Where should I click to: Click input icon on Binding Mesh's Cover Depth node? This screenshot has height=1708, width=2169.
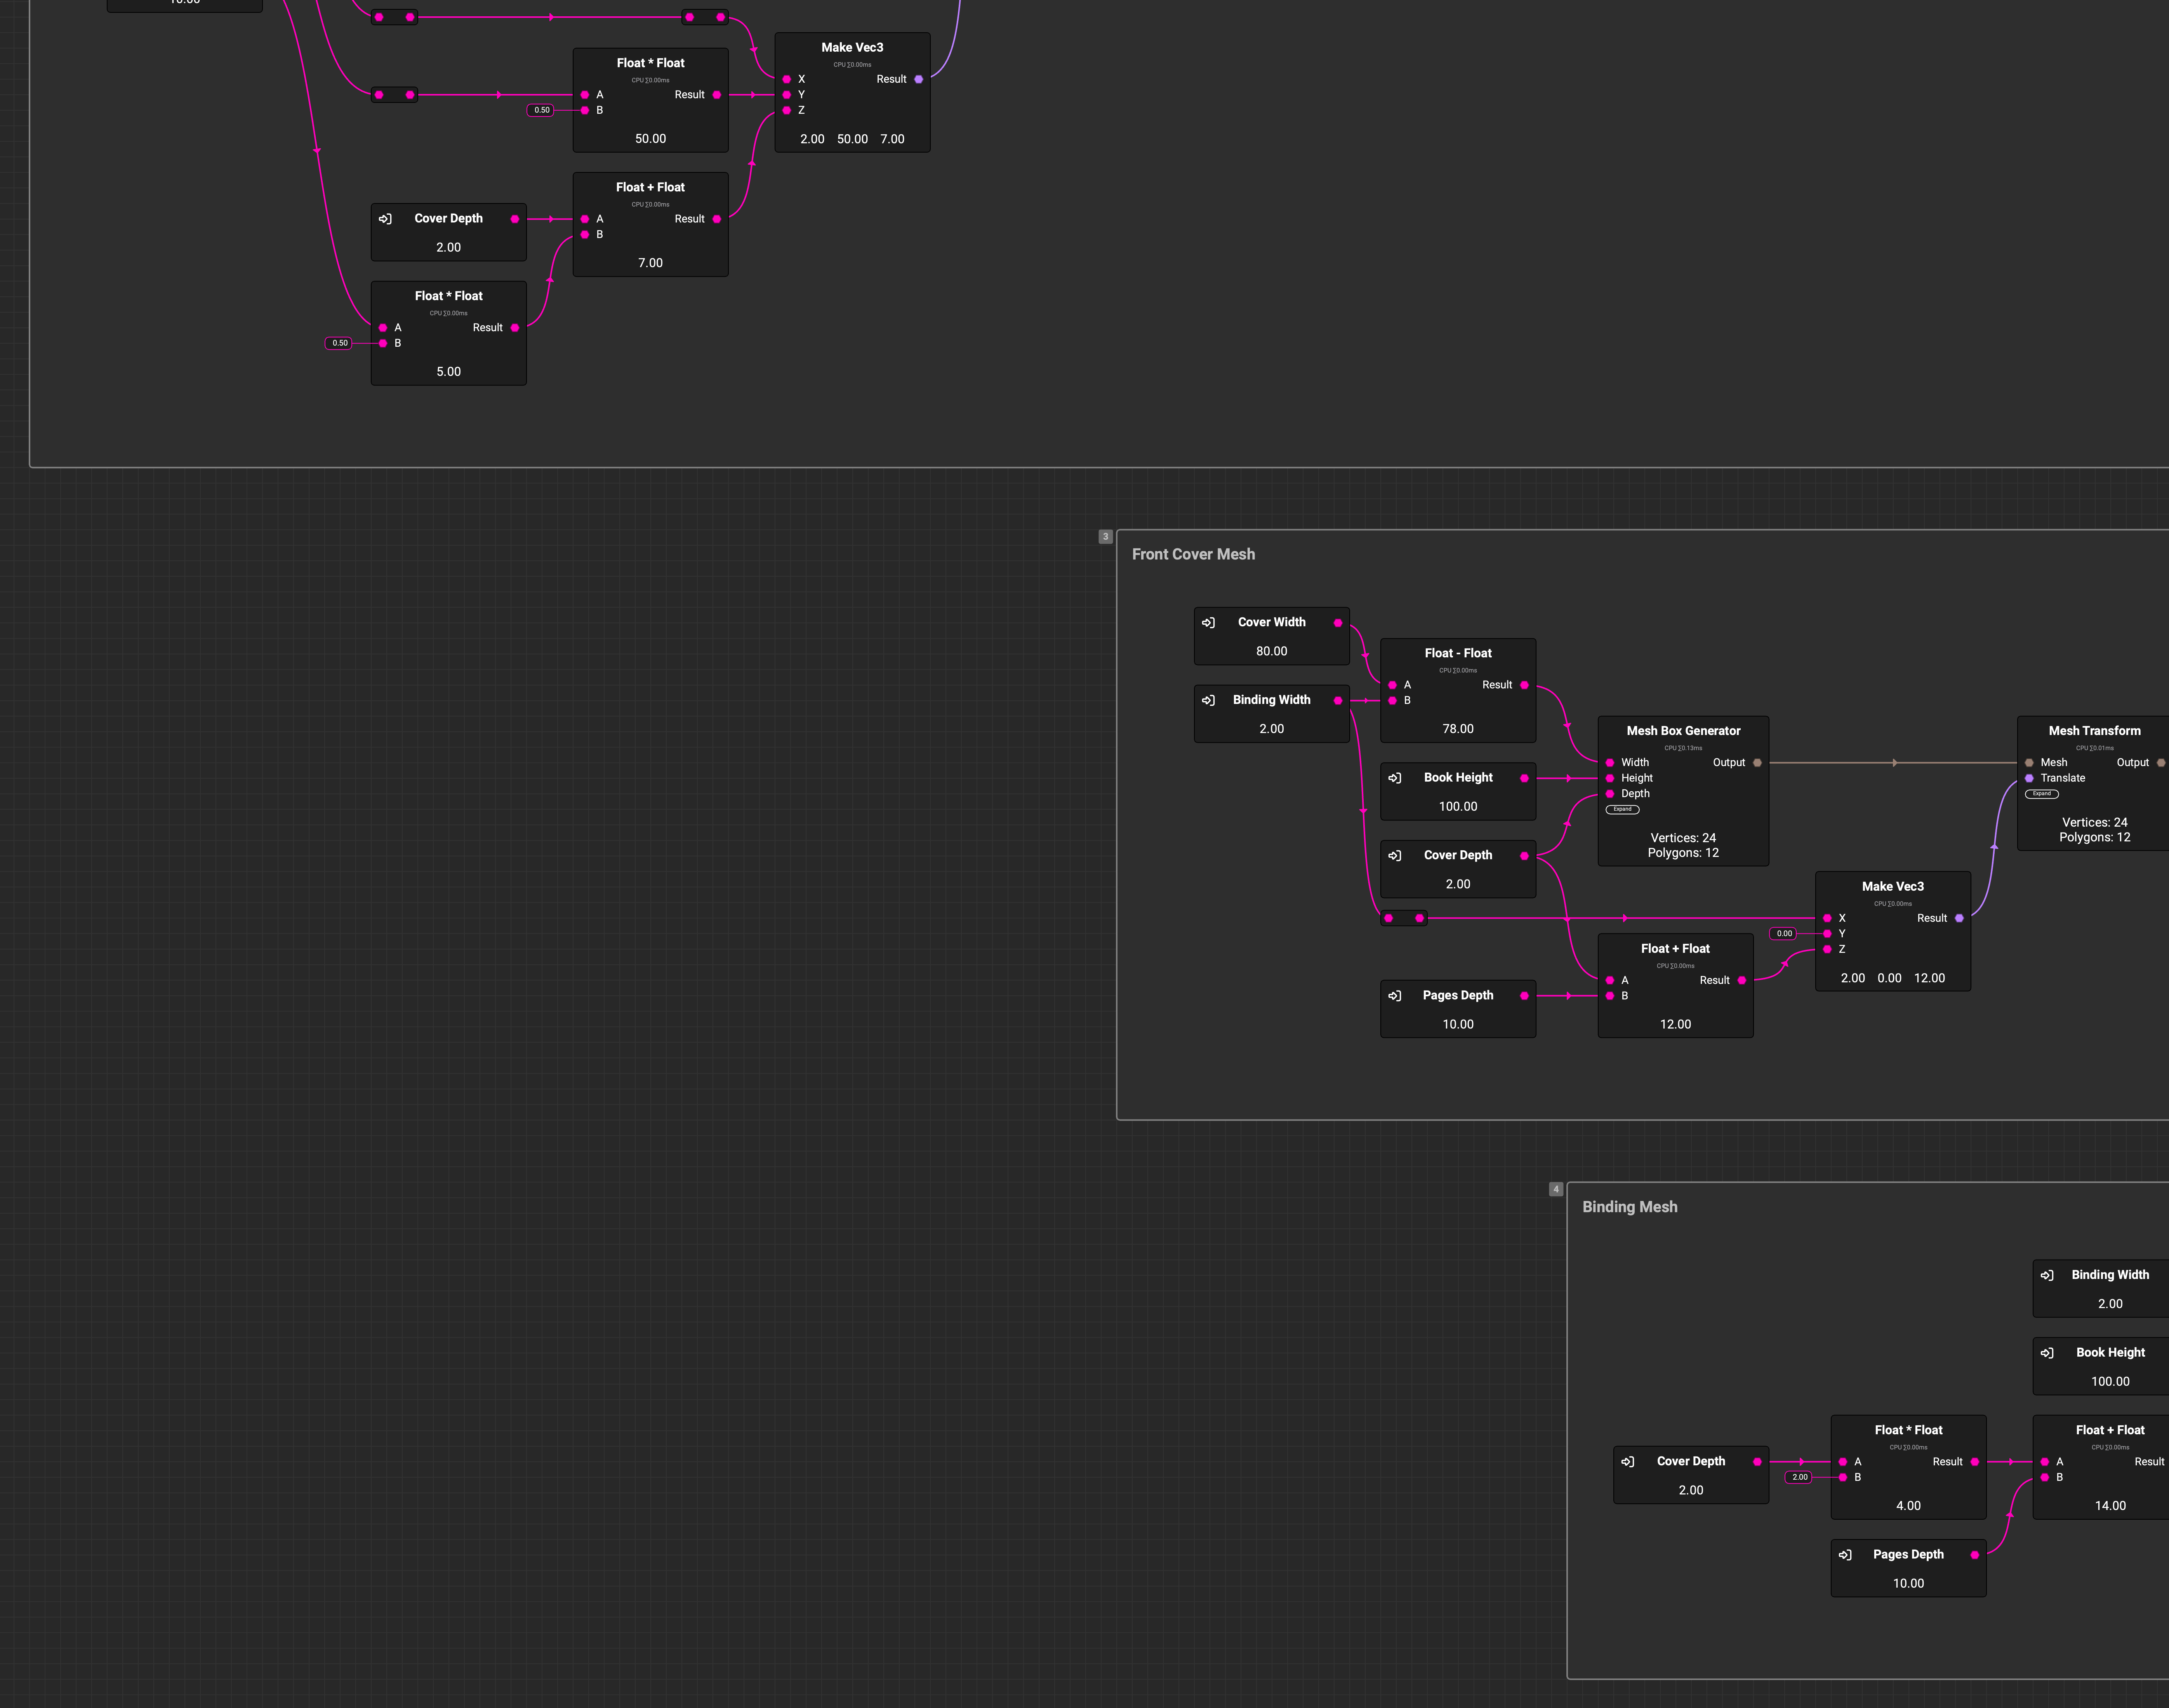pos(1627,1462)
